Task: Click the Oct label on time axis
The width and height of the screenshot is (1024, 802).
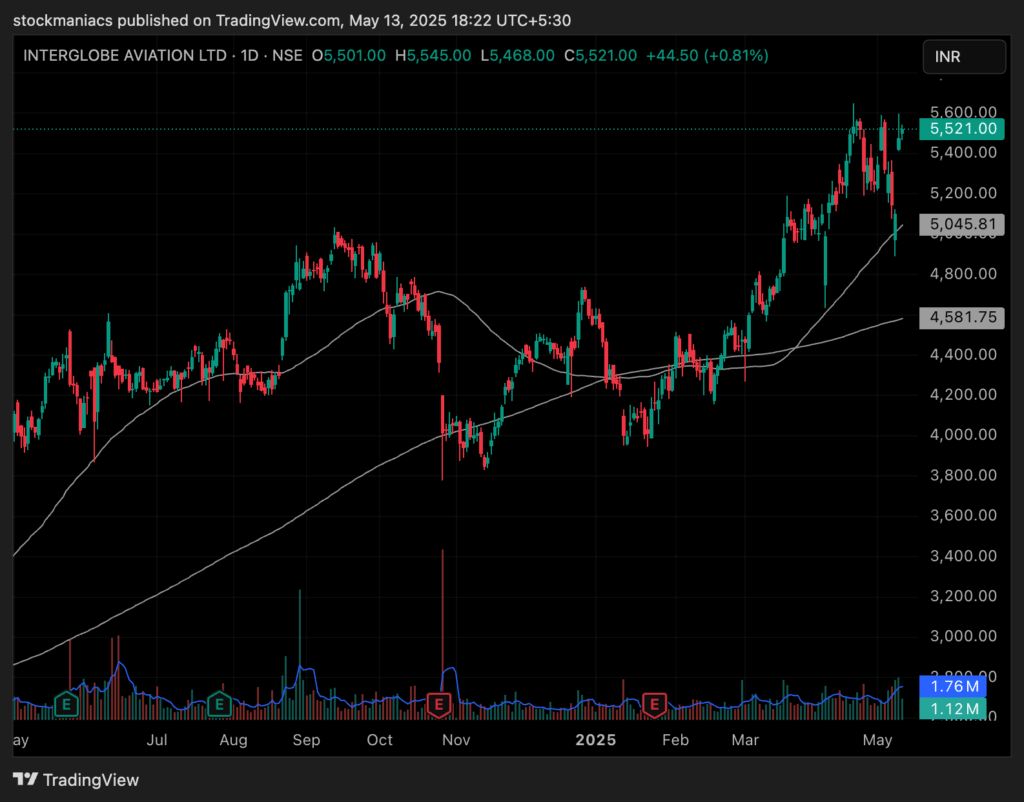Action: coord(379,740)
